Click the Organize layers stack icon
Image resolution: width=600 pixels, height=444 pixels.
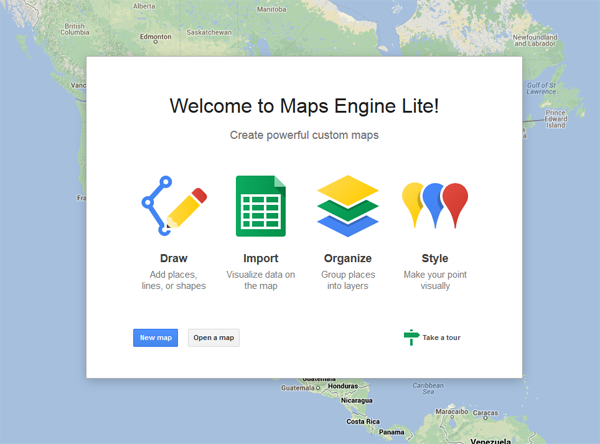point(348,206)
